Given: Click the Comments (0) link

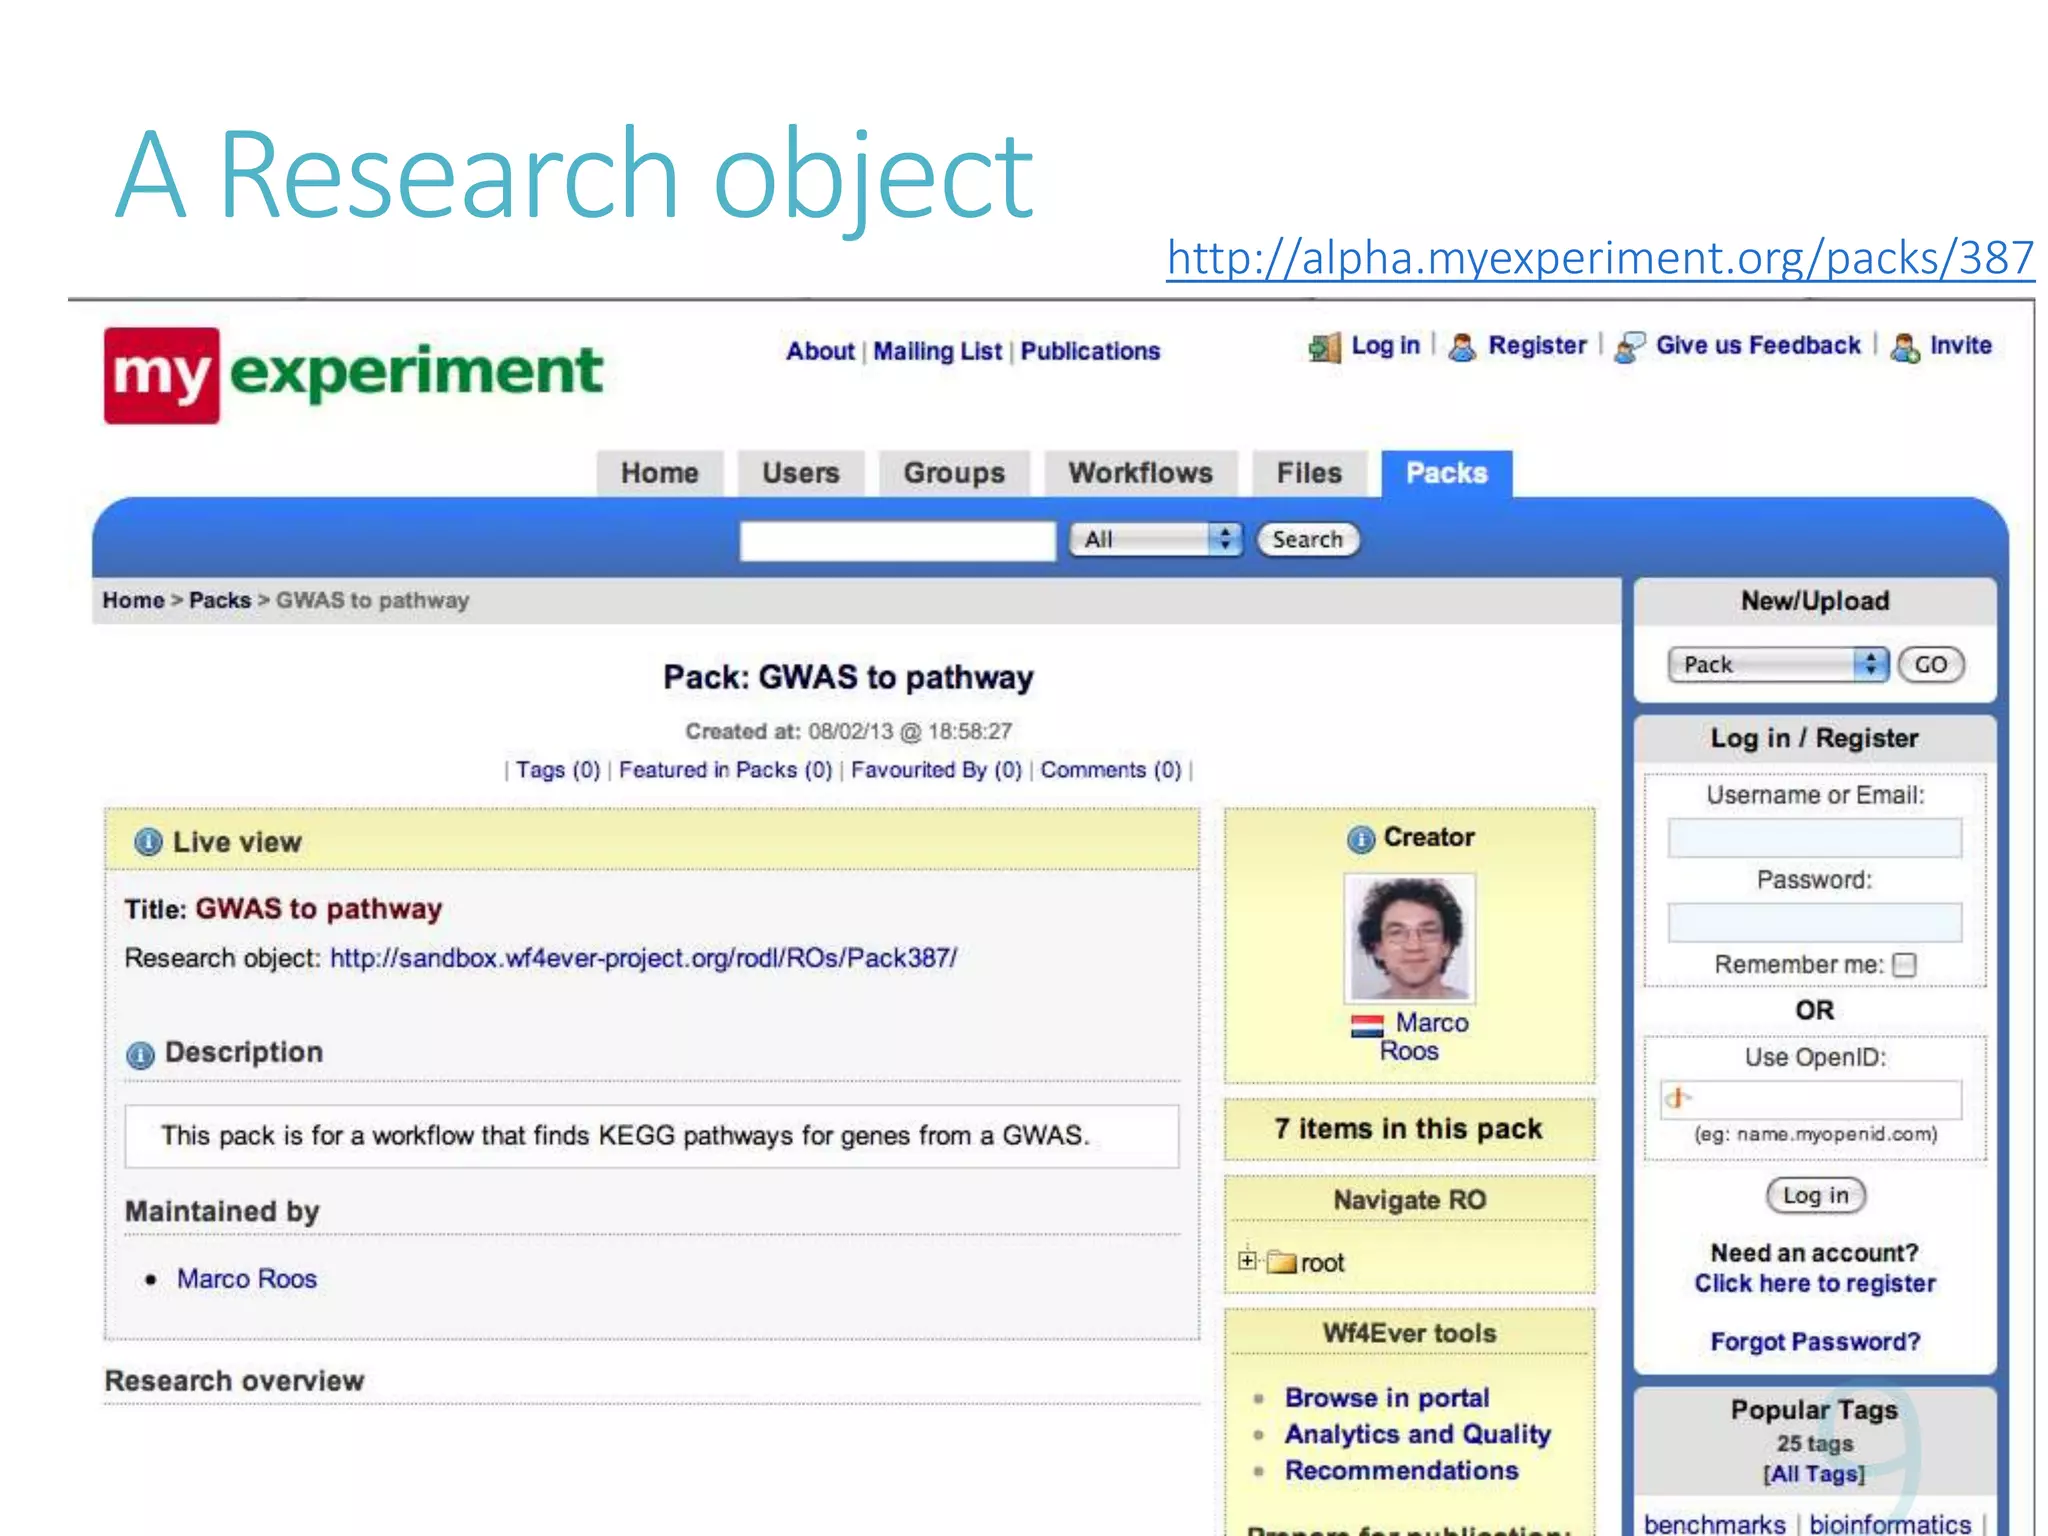Looking at the screenshot, I should 1111,770.
